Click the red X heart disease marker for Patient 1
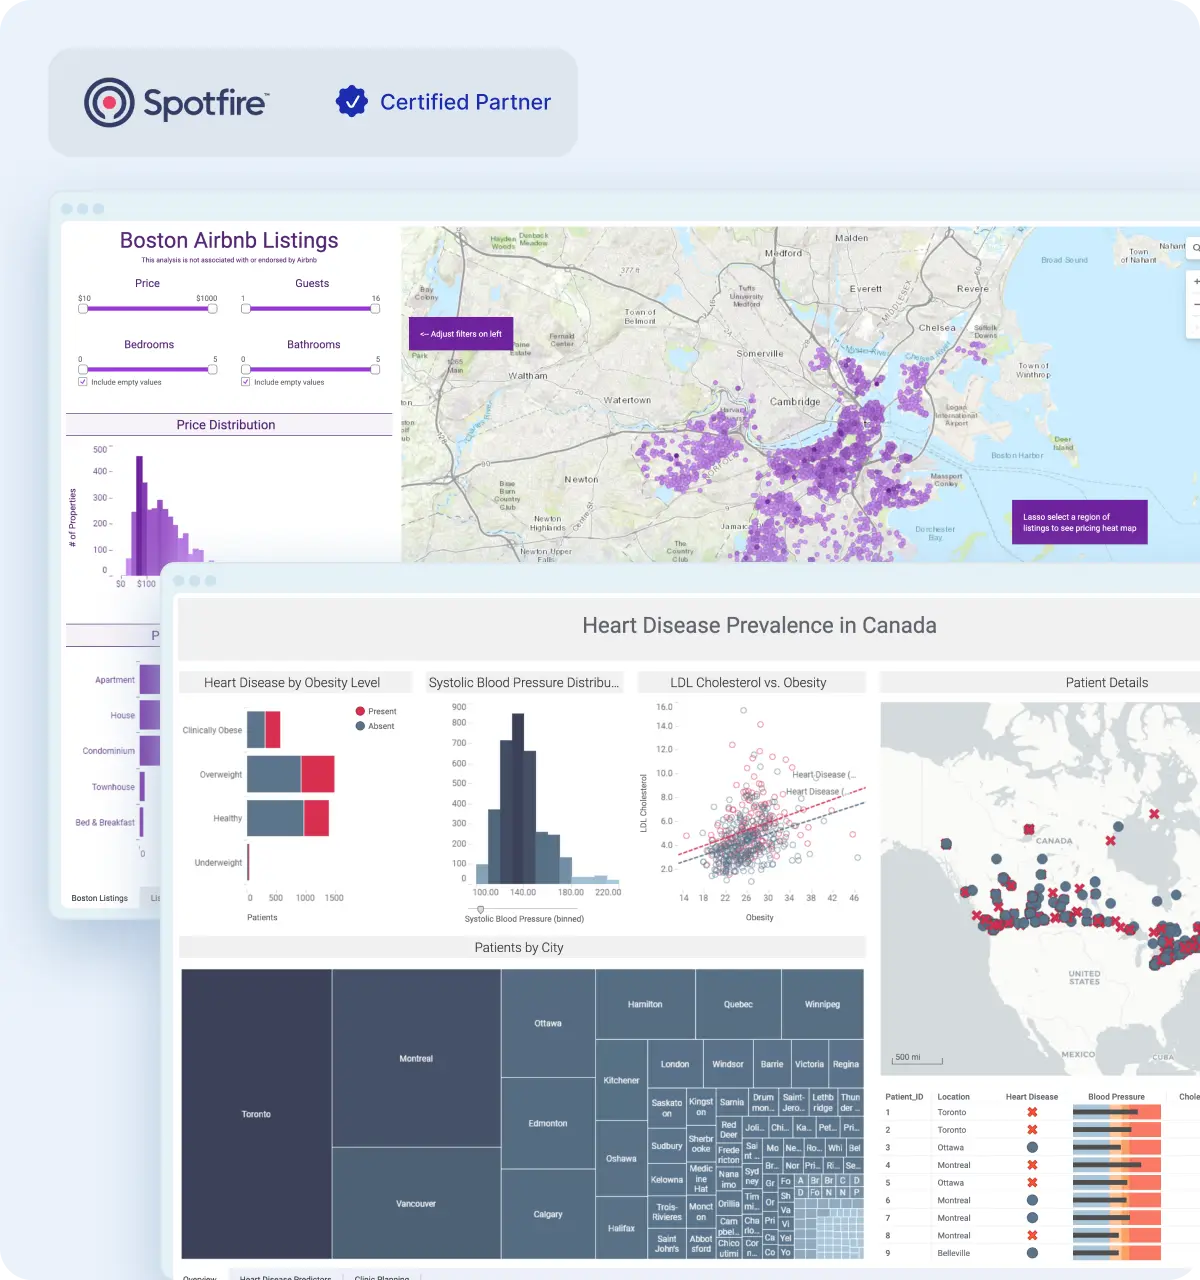1200x1280 pixels. point(1032,1112)
